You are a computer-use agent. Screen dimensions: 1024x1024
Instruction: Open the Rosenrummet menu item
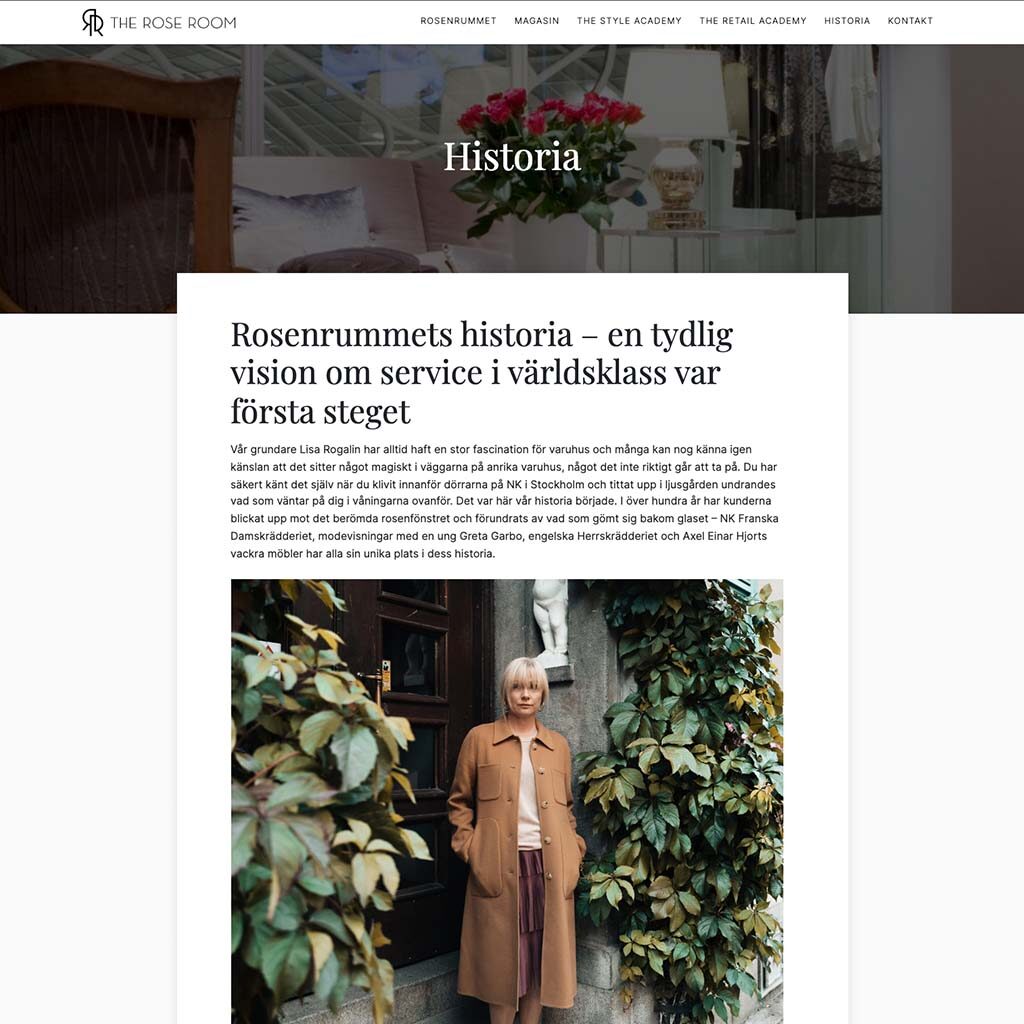pos(458,21)
